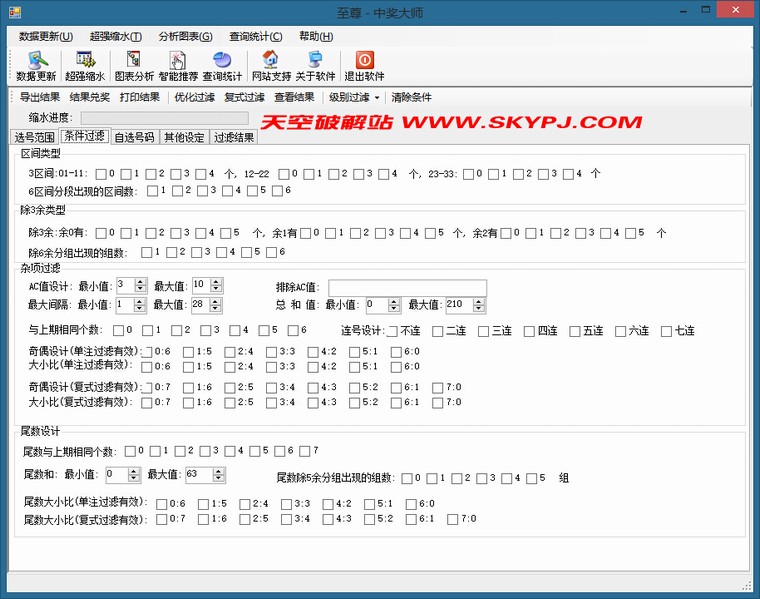Click the 关于软件 toolbar icon
760x599 pixels.
[315, 66]
